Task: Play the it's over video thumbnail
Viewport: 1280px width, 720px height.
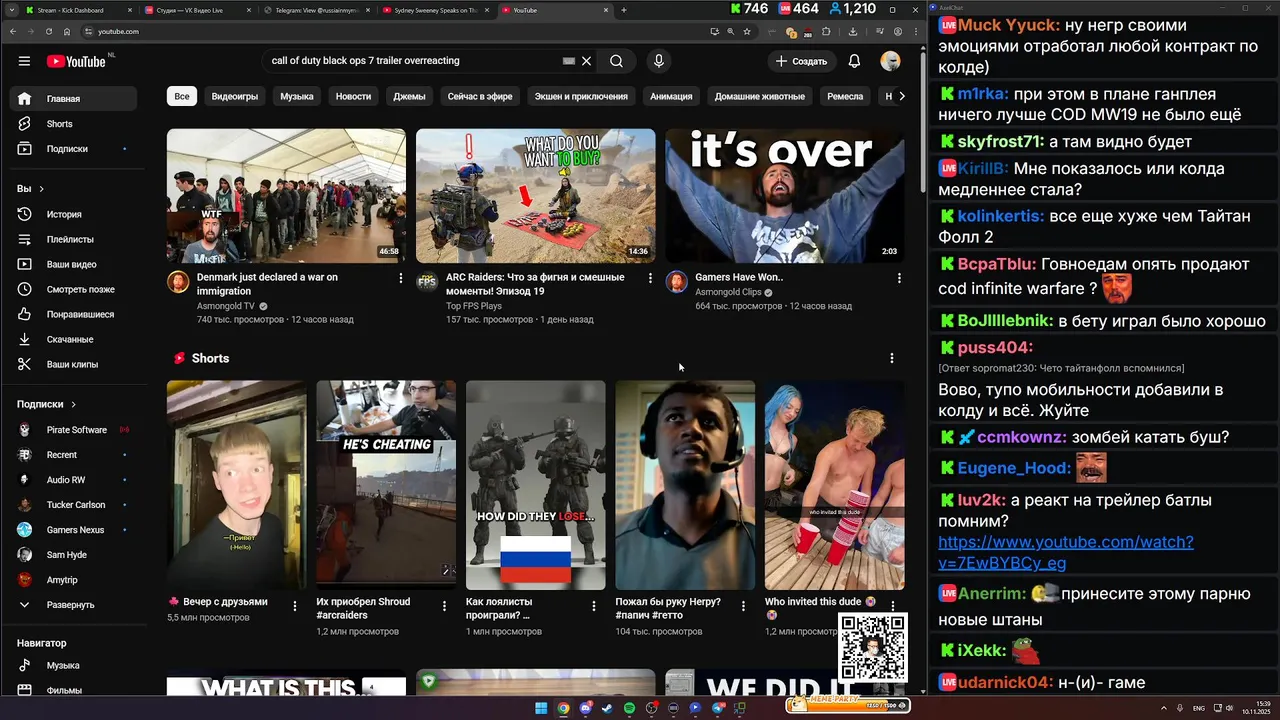Action: pyautogui.click(x=785, y=196)
